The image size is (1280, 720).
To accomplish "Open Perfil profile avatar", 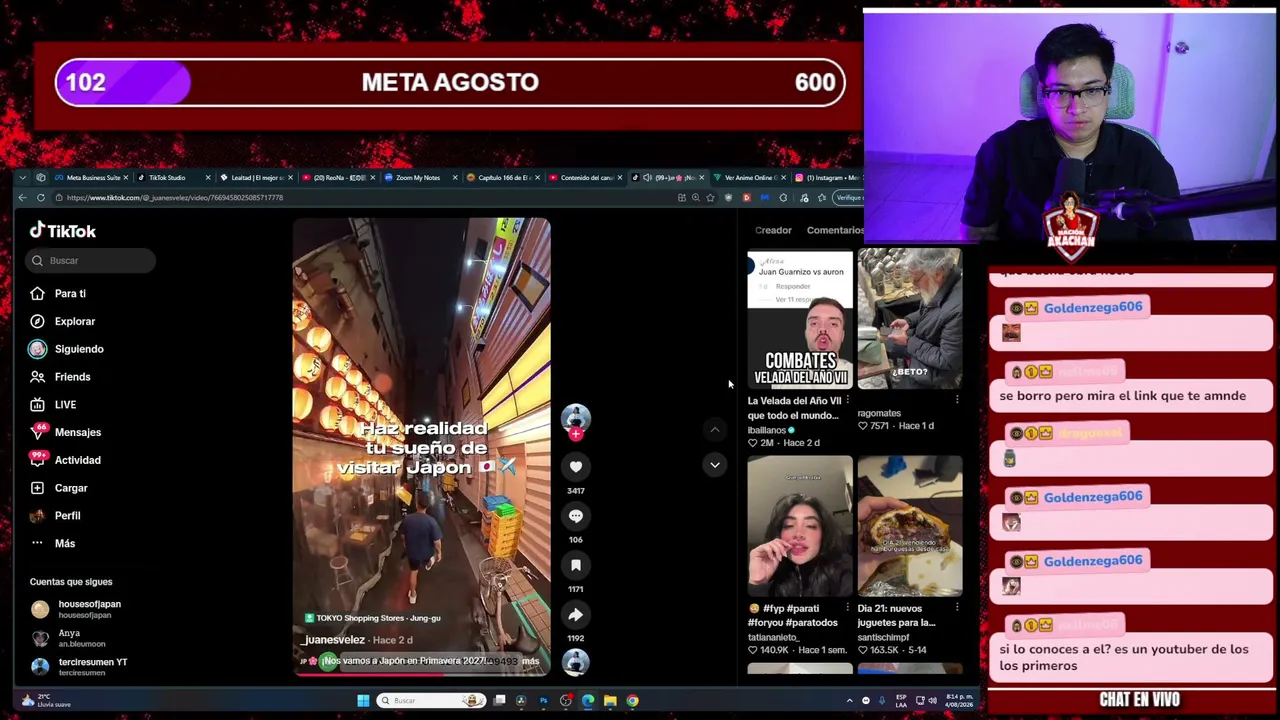I will pyautogui.click(x=37, y=516).
